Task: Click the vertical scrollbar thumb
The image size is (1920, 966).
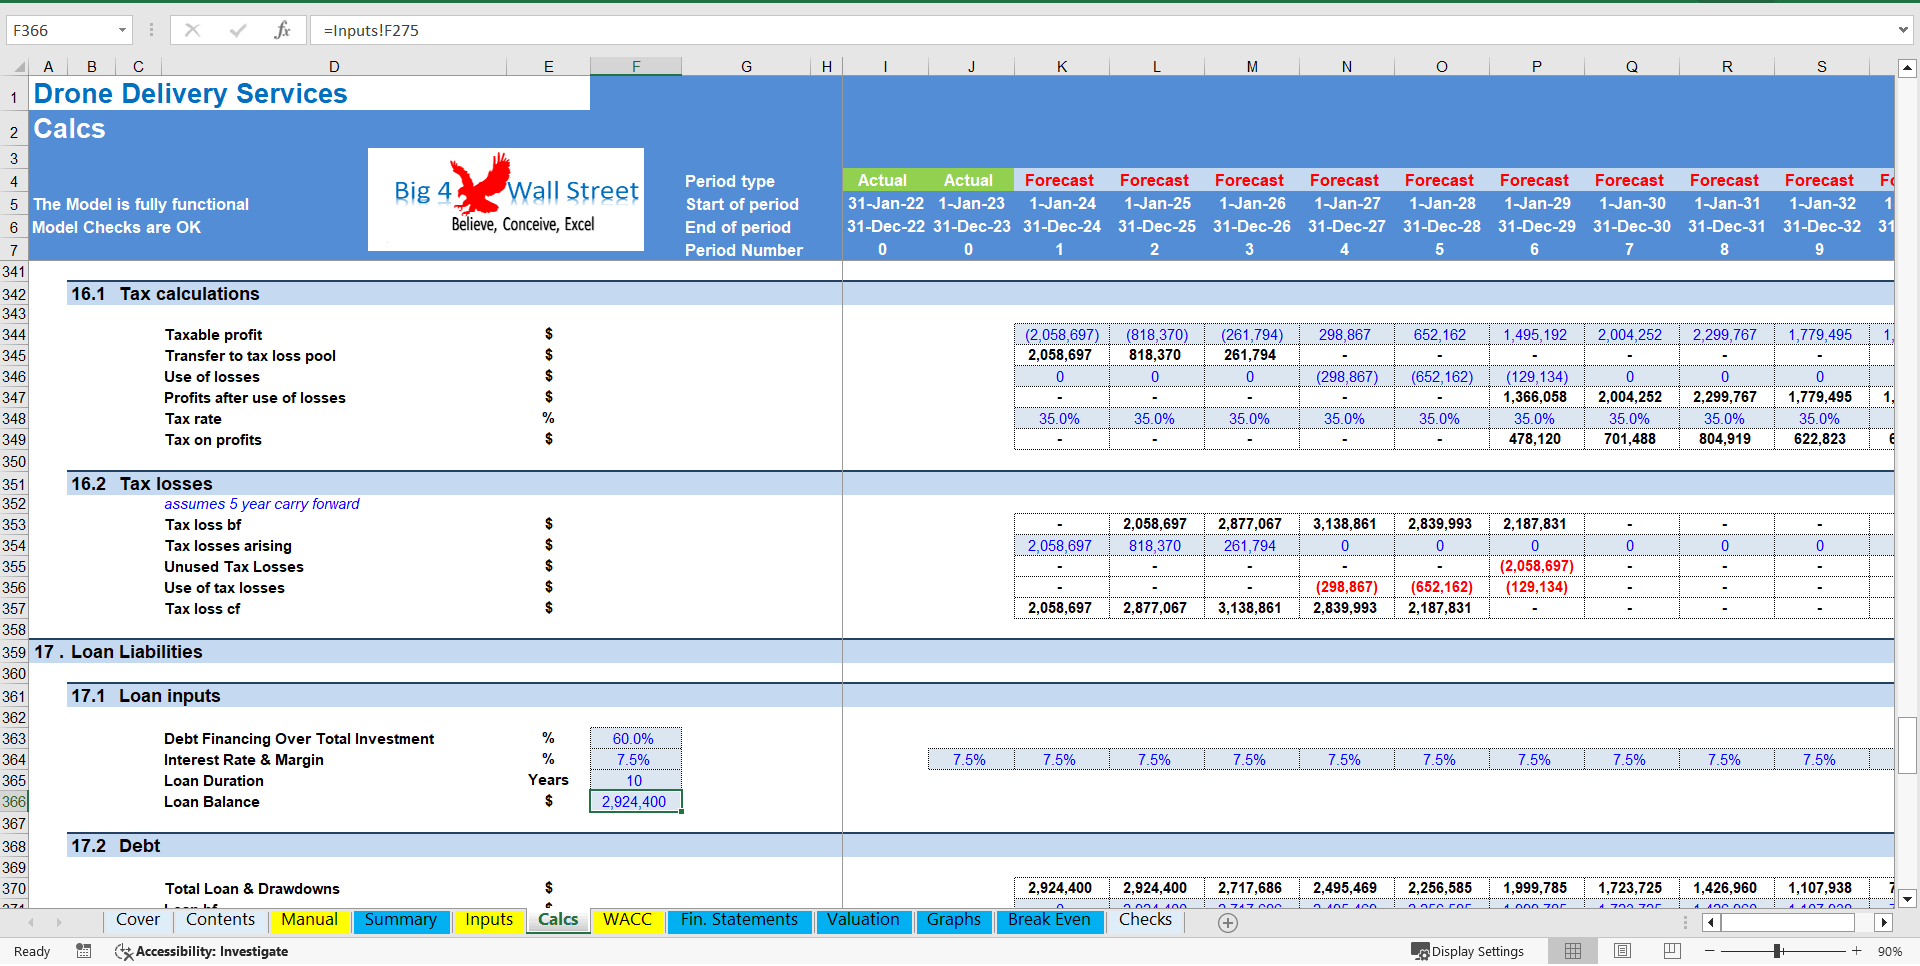Action: point(1907,745)
